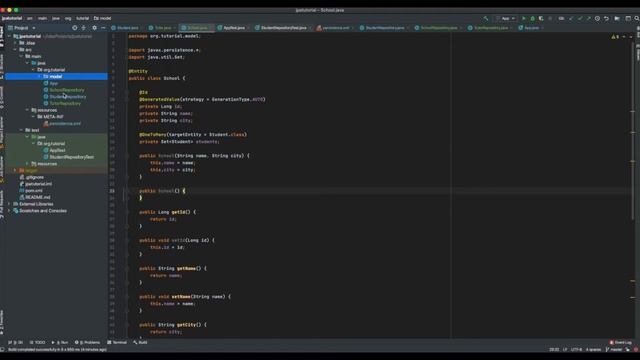Click the Git update project arrow
The image size is (640, 360).
pos(571,18)
